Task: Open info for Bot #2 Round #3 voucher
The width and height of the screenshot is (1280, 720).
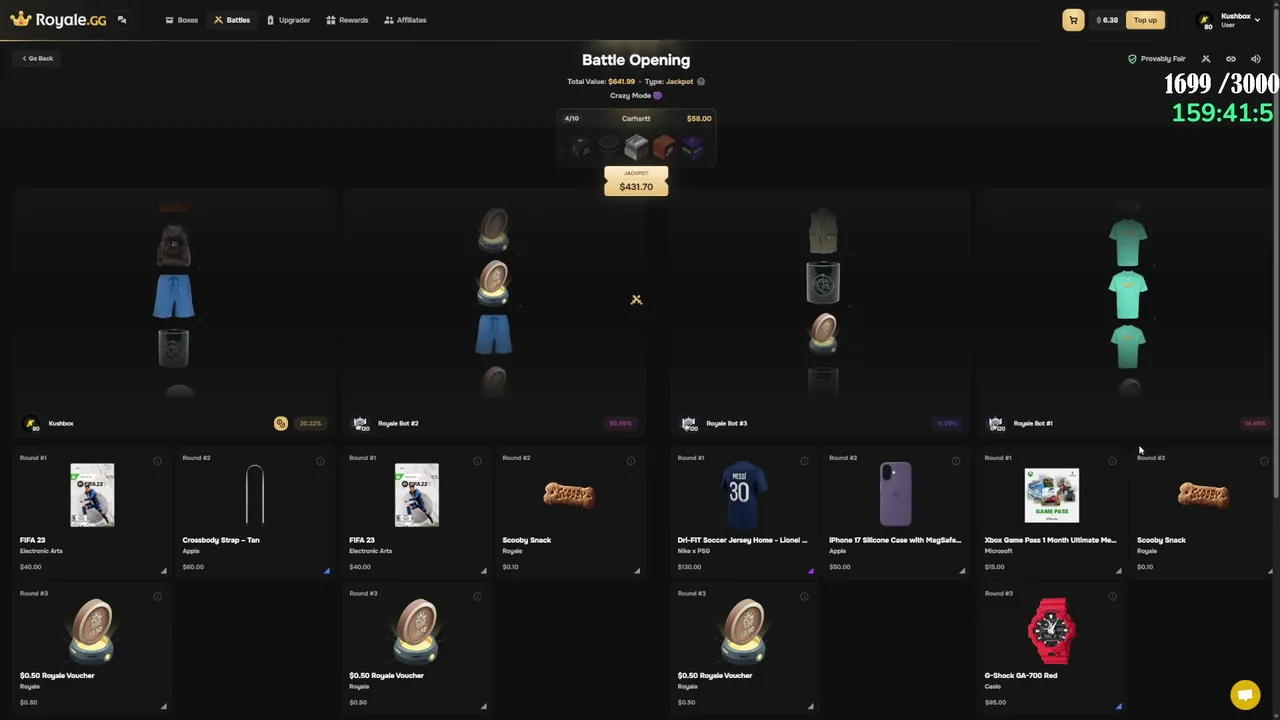Action: (477, 597)
